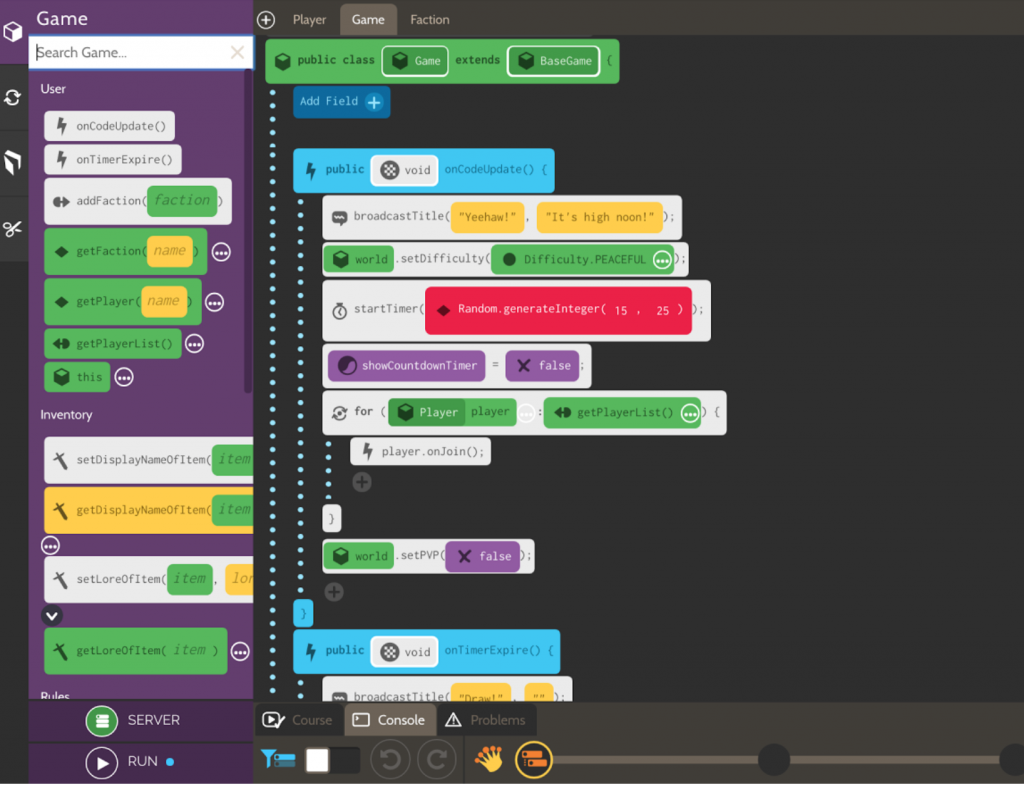
Task: Expand options for getPlayerList() block in palette
Action: point(195,344)
